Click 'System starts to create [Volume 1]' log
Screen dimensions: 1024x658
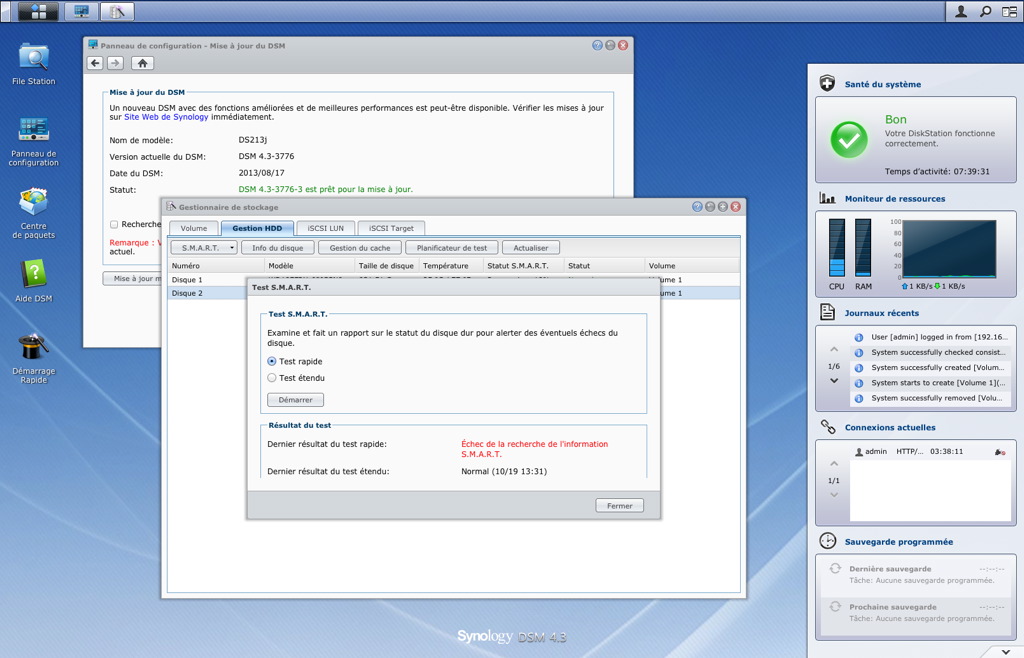click(931, 383)
